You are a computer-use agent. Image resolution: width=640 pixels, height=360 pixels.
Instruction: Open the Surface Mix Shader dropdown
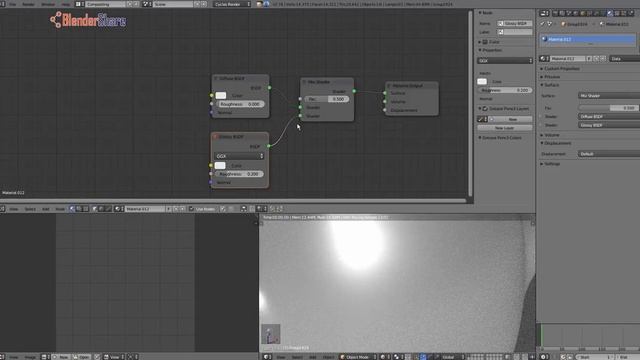pyautogui.click(x=609, y=96)
